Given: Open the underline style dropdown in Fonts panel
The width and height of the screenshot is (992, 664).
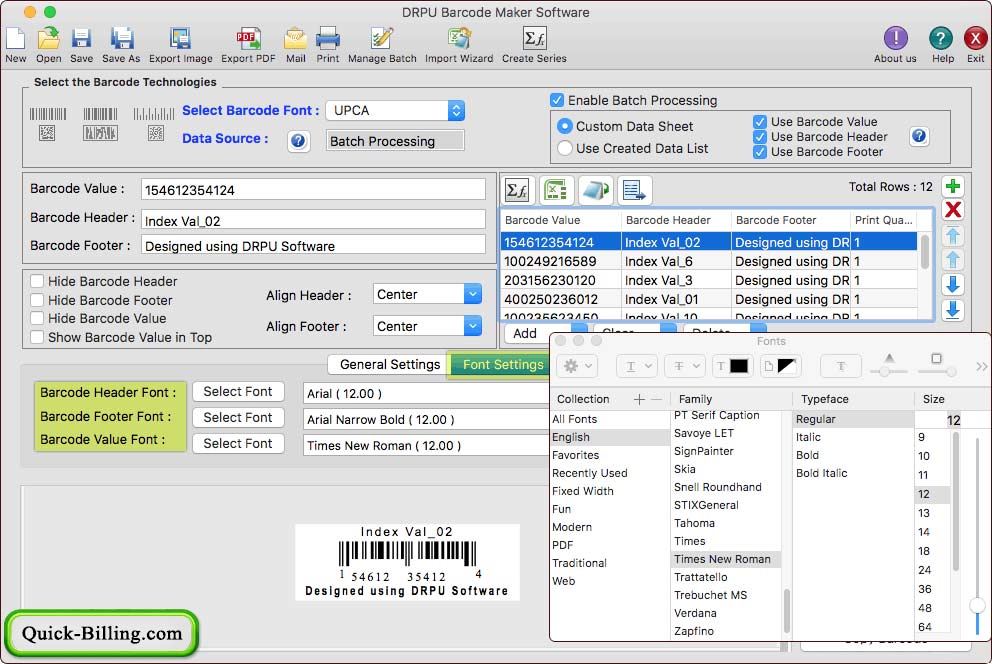Looking at the screenshot, I should pos(638,366).
